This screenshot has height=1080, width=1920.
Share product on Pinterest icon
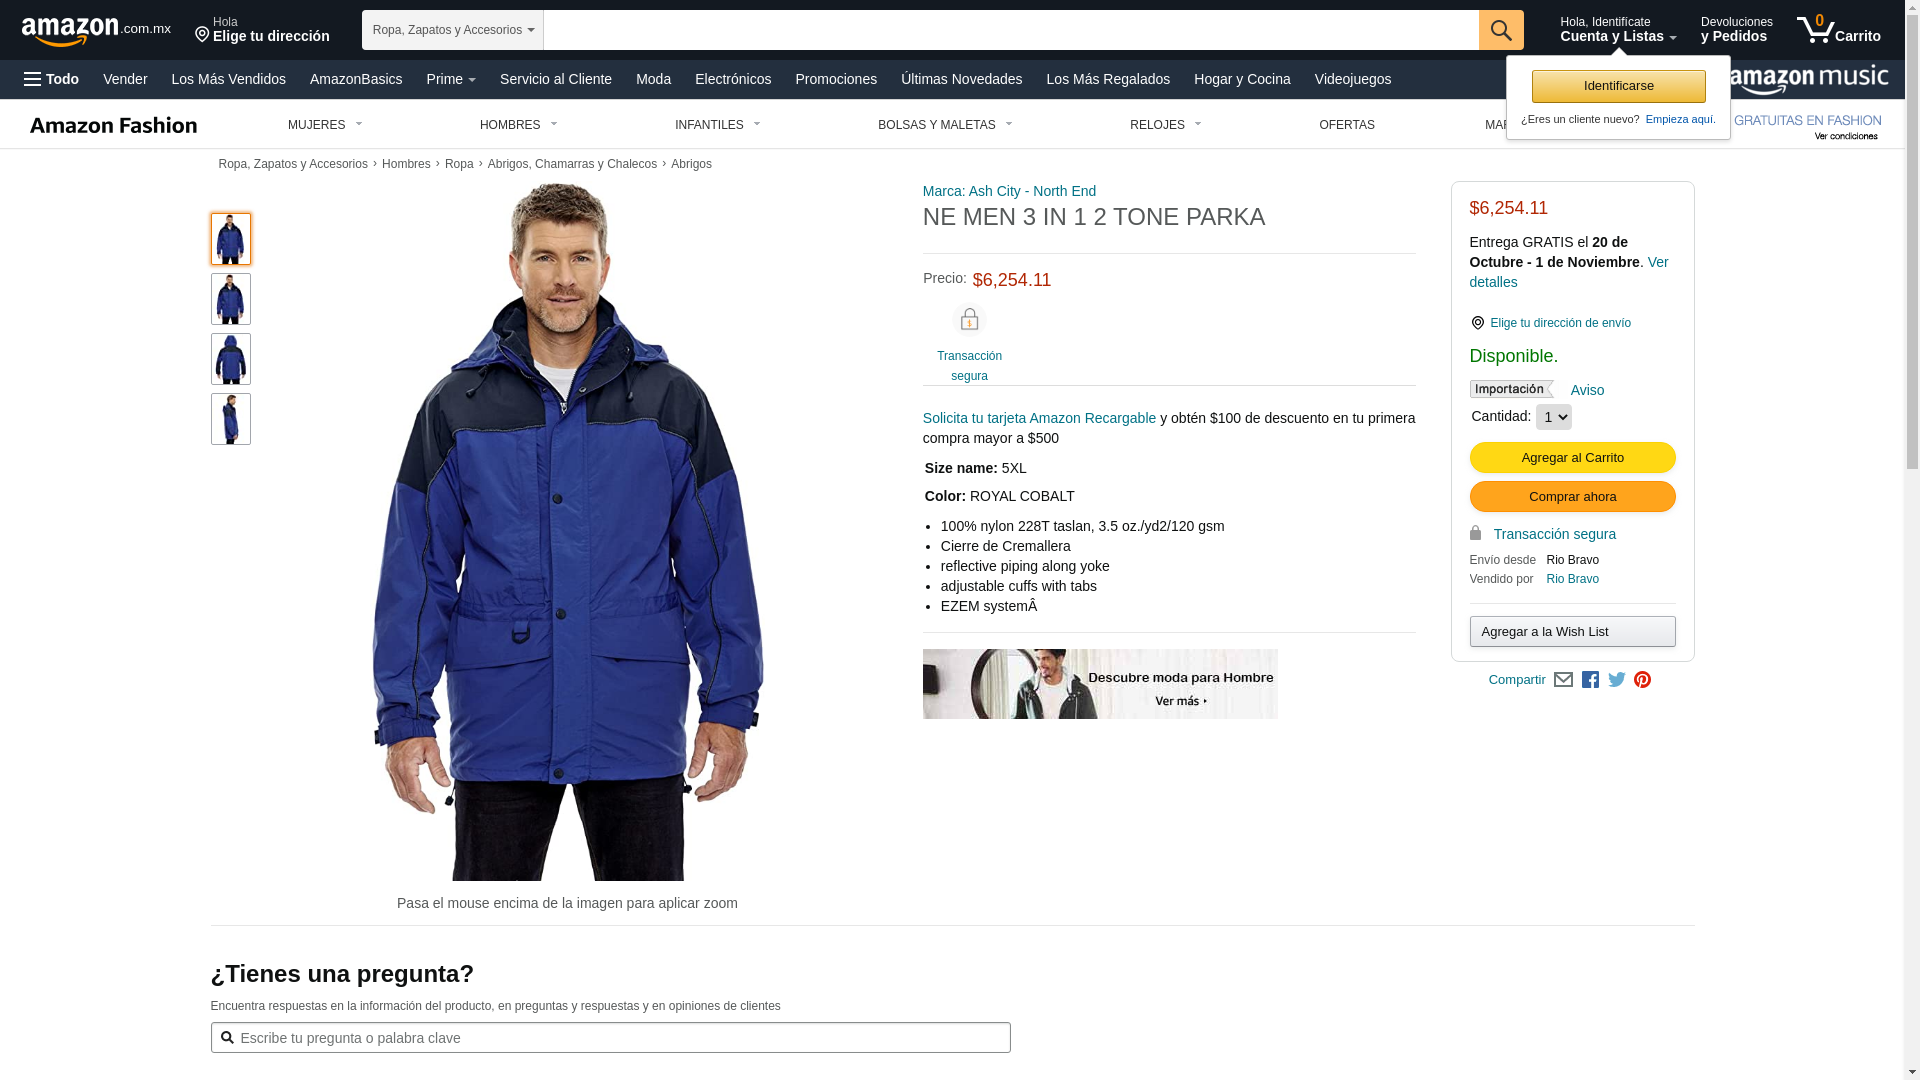pyautogui.click(x=1642, y=680)
